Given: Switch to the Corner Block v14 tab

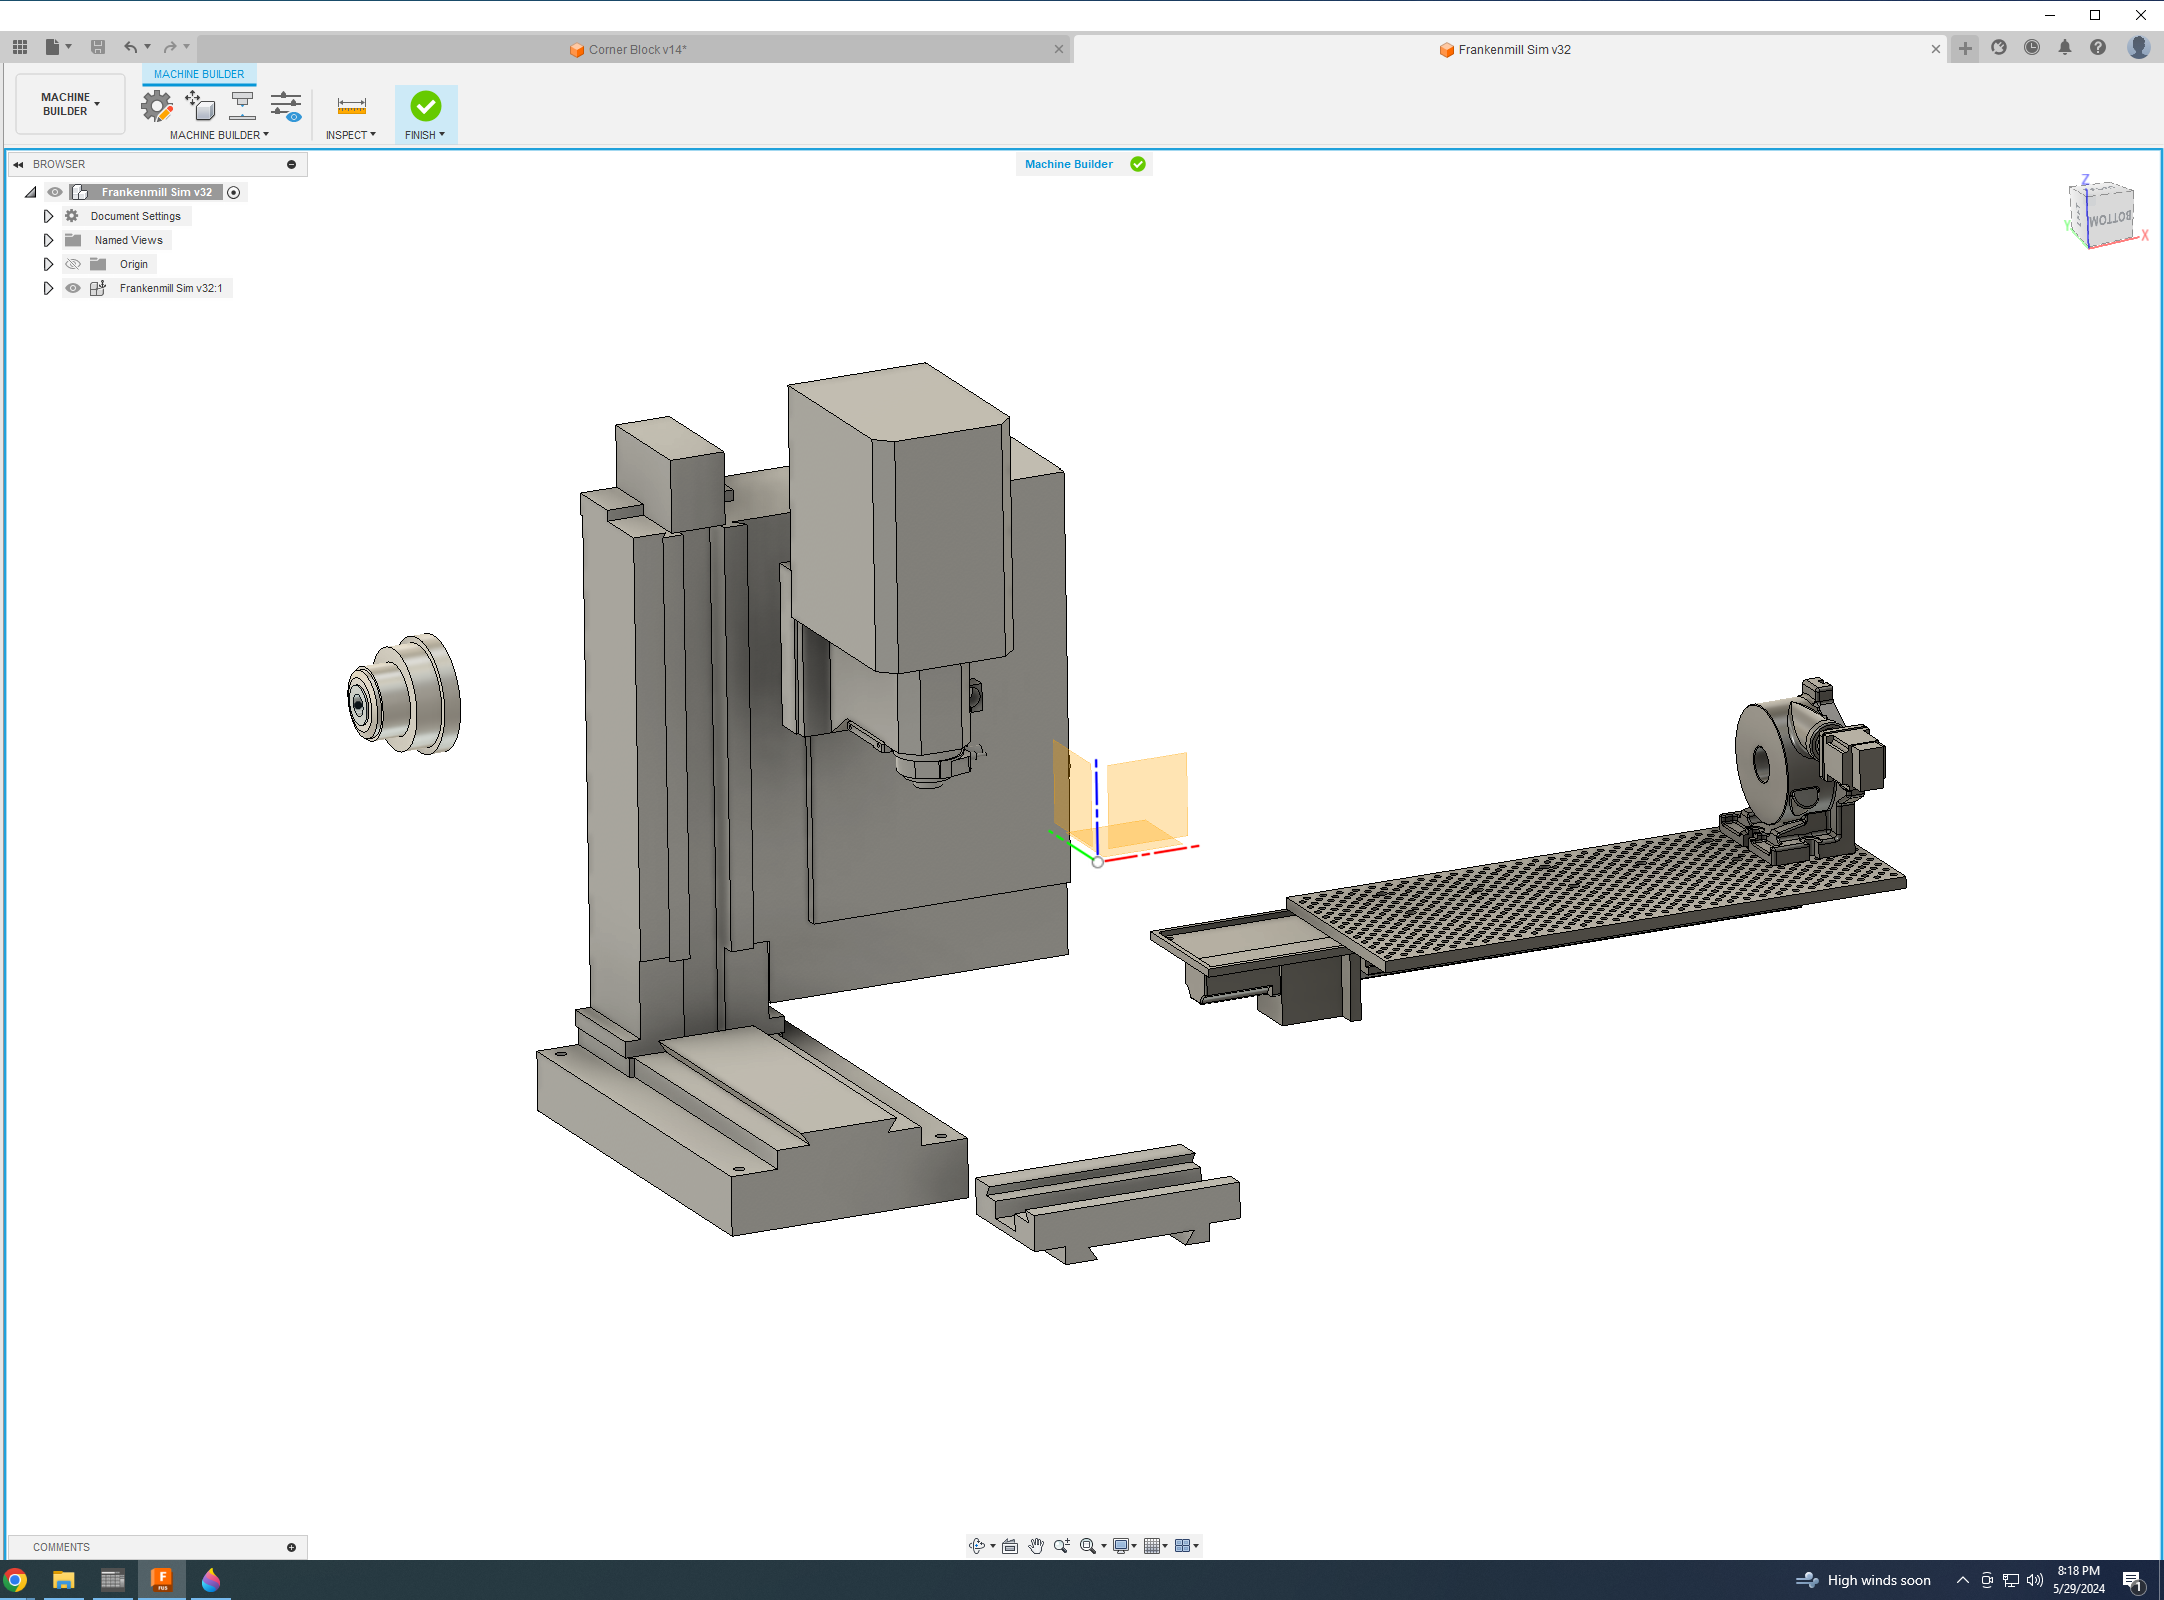Looking at the screenshot, I should [x=630, y=48].
